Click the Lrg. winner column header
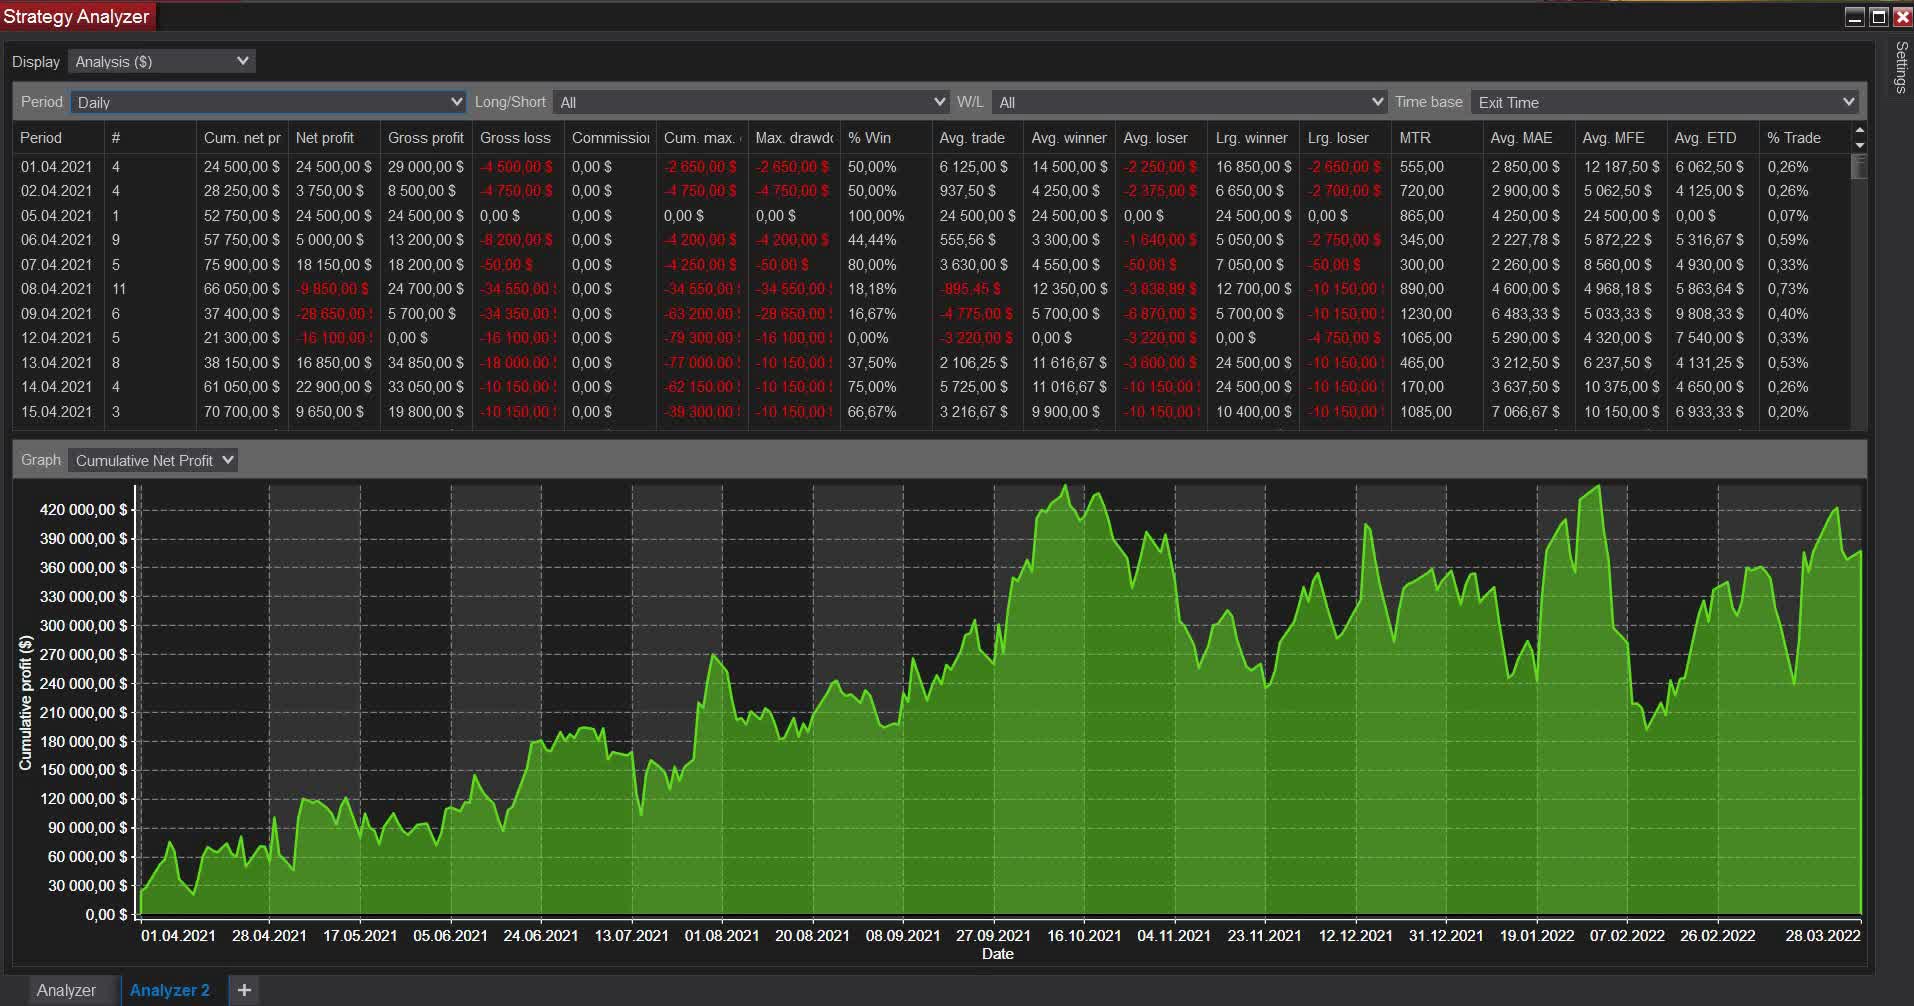1914x1006 pixels. [1253, 138]
